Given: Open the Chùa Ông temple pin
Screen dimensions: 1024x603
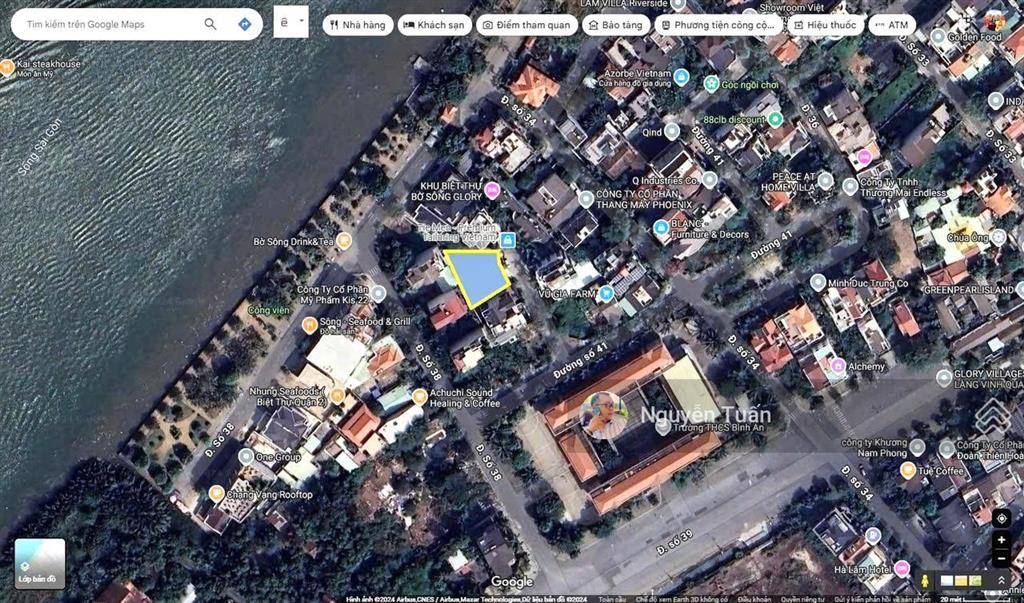Looking at the screenshot, I should click(x=998, y=236).
